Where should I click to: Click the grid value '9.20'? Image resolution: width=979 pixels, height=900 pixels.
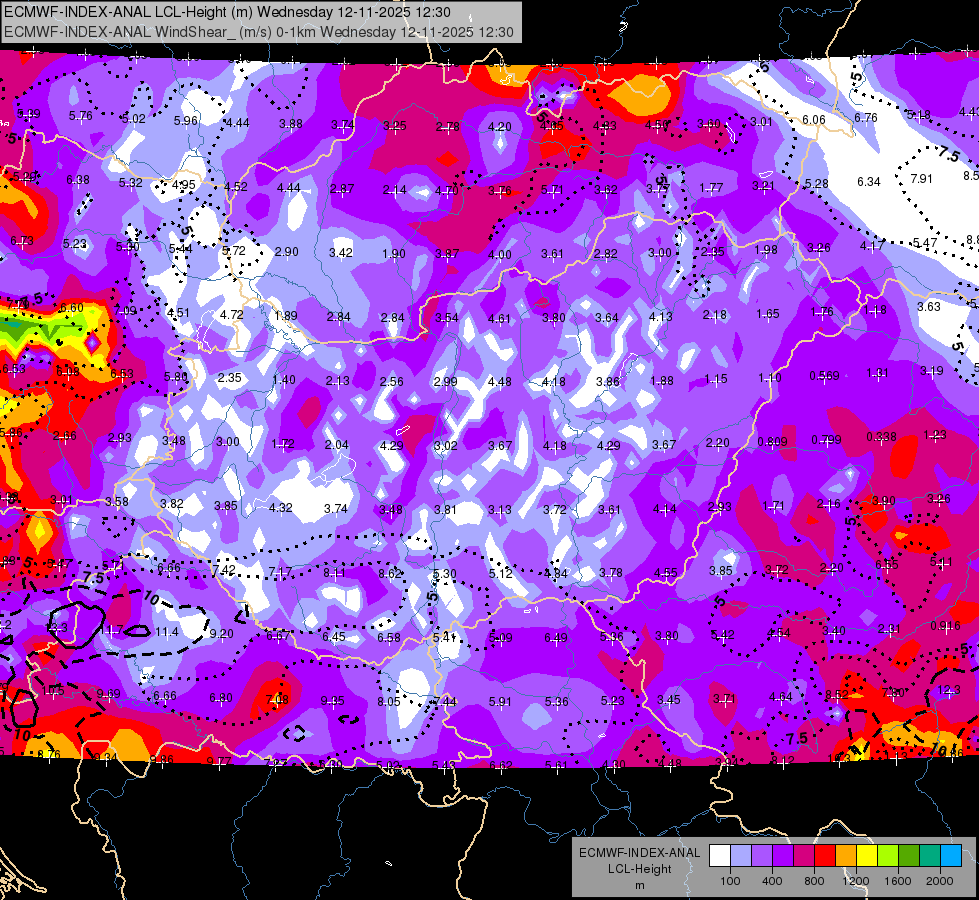point(221,633)
